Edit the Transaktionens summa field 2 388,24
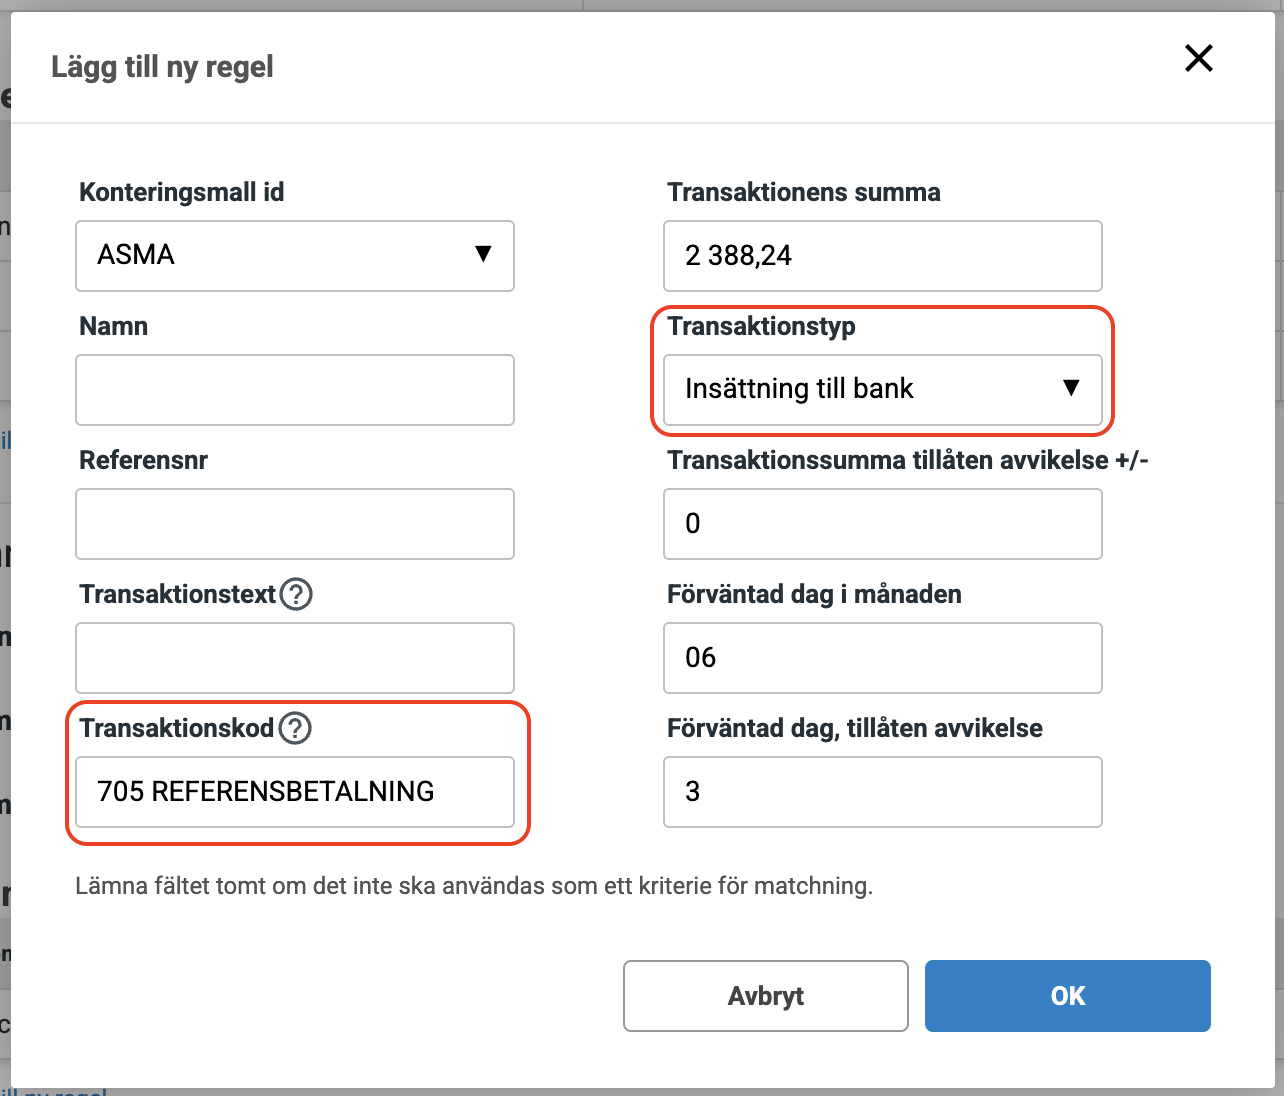Viewport: 1284px width, 1096px height. (882, 256)
